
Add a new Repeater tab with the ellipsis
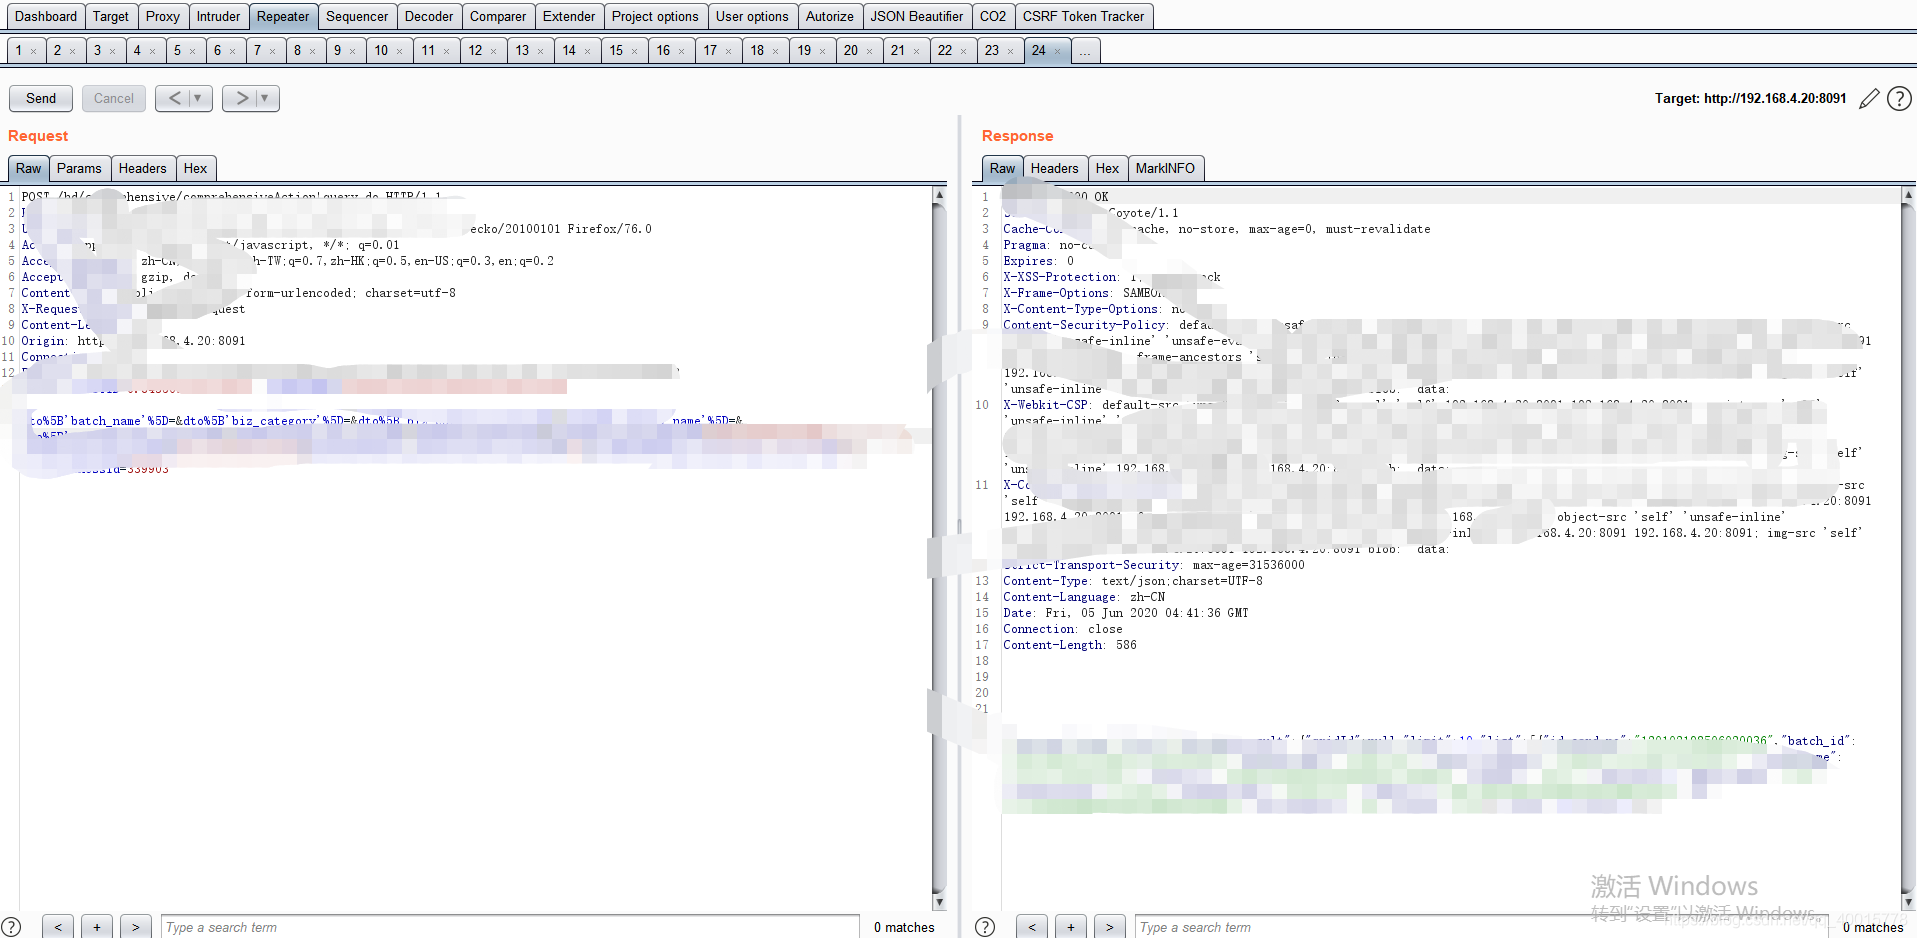(x=1085, y=51)
